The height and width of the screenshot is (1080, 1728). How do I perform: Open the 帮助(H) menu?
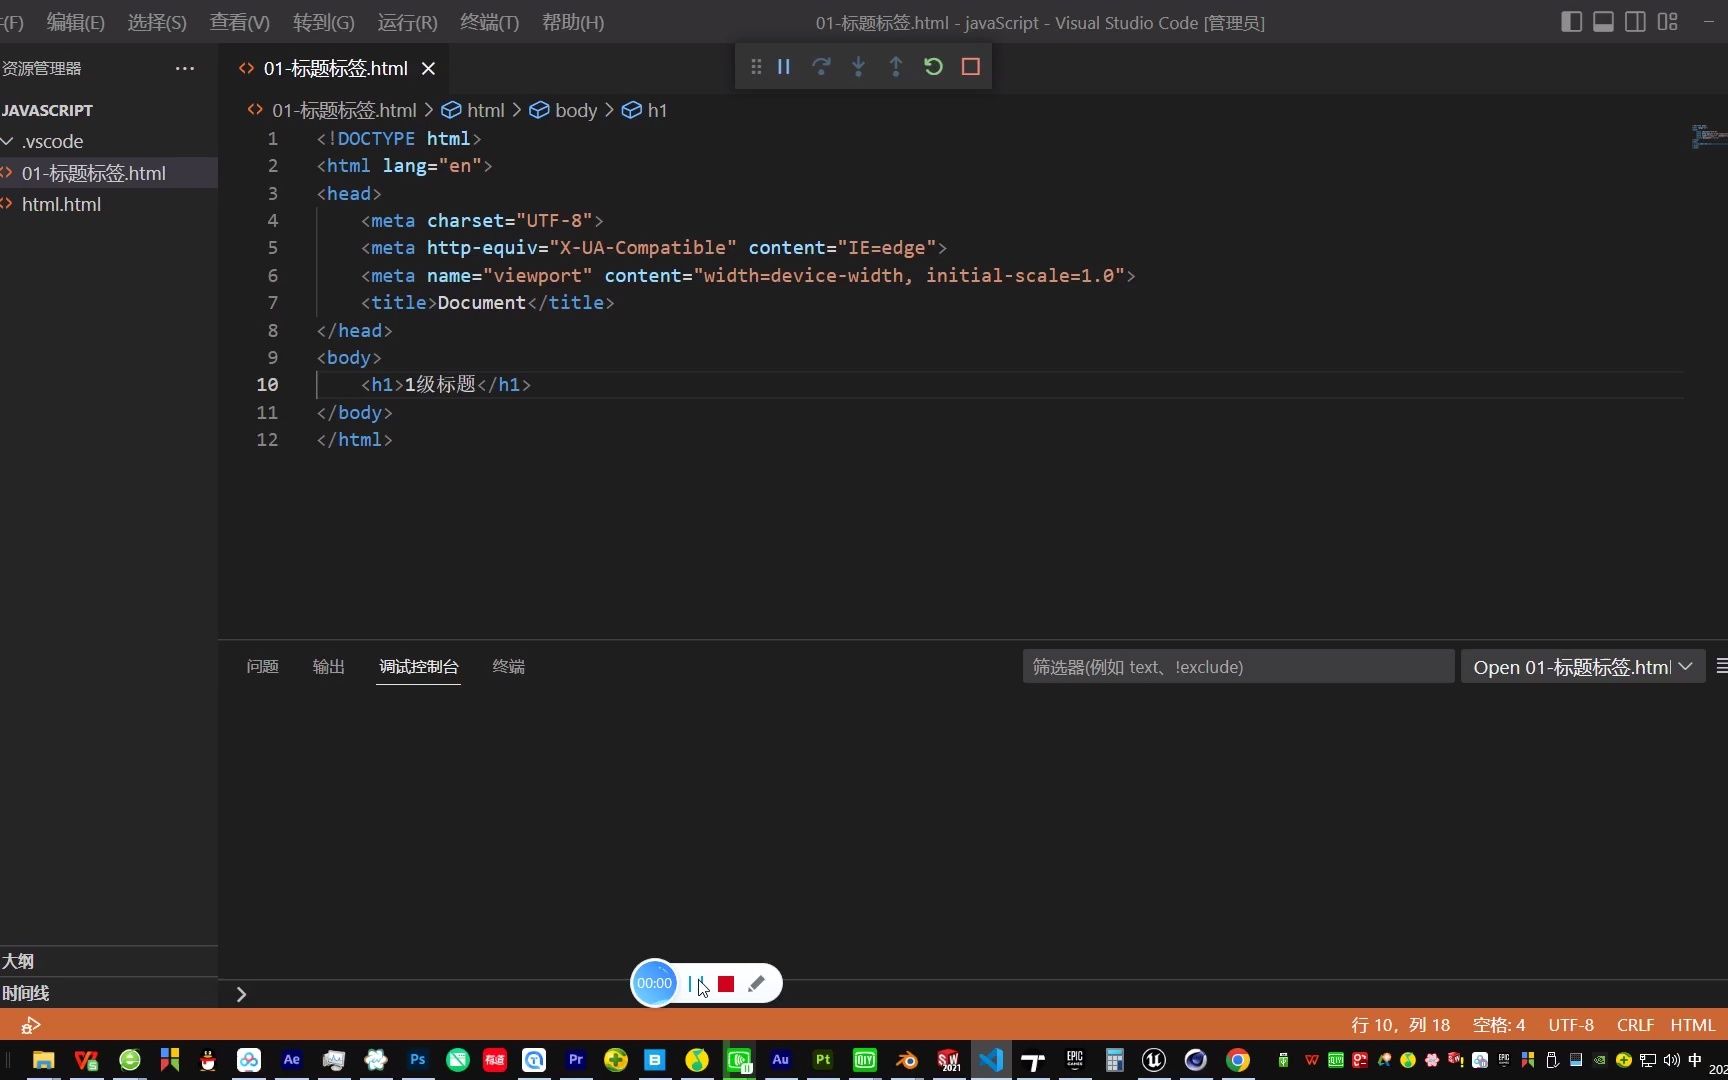coord(572,22)
